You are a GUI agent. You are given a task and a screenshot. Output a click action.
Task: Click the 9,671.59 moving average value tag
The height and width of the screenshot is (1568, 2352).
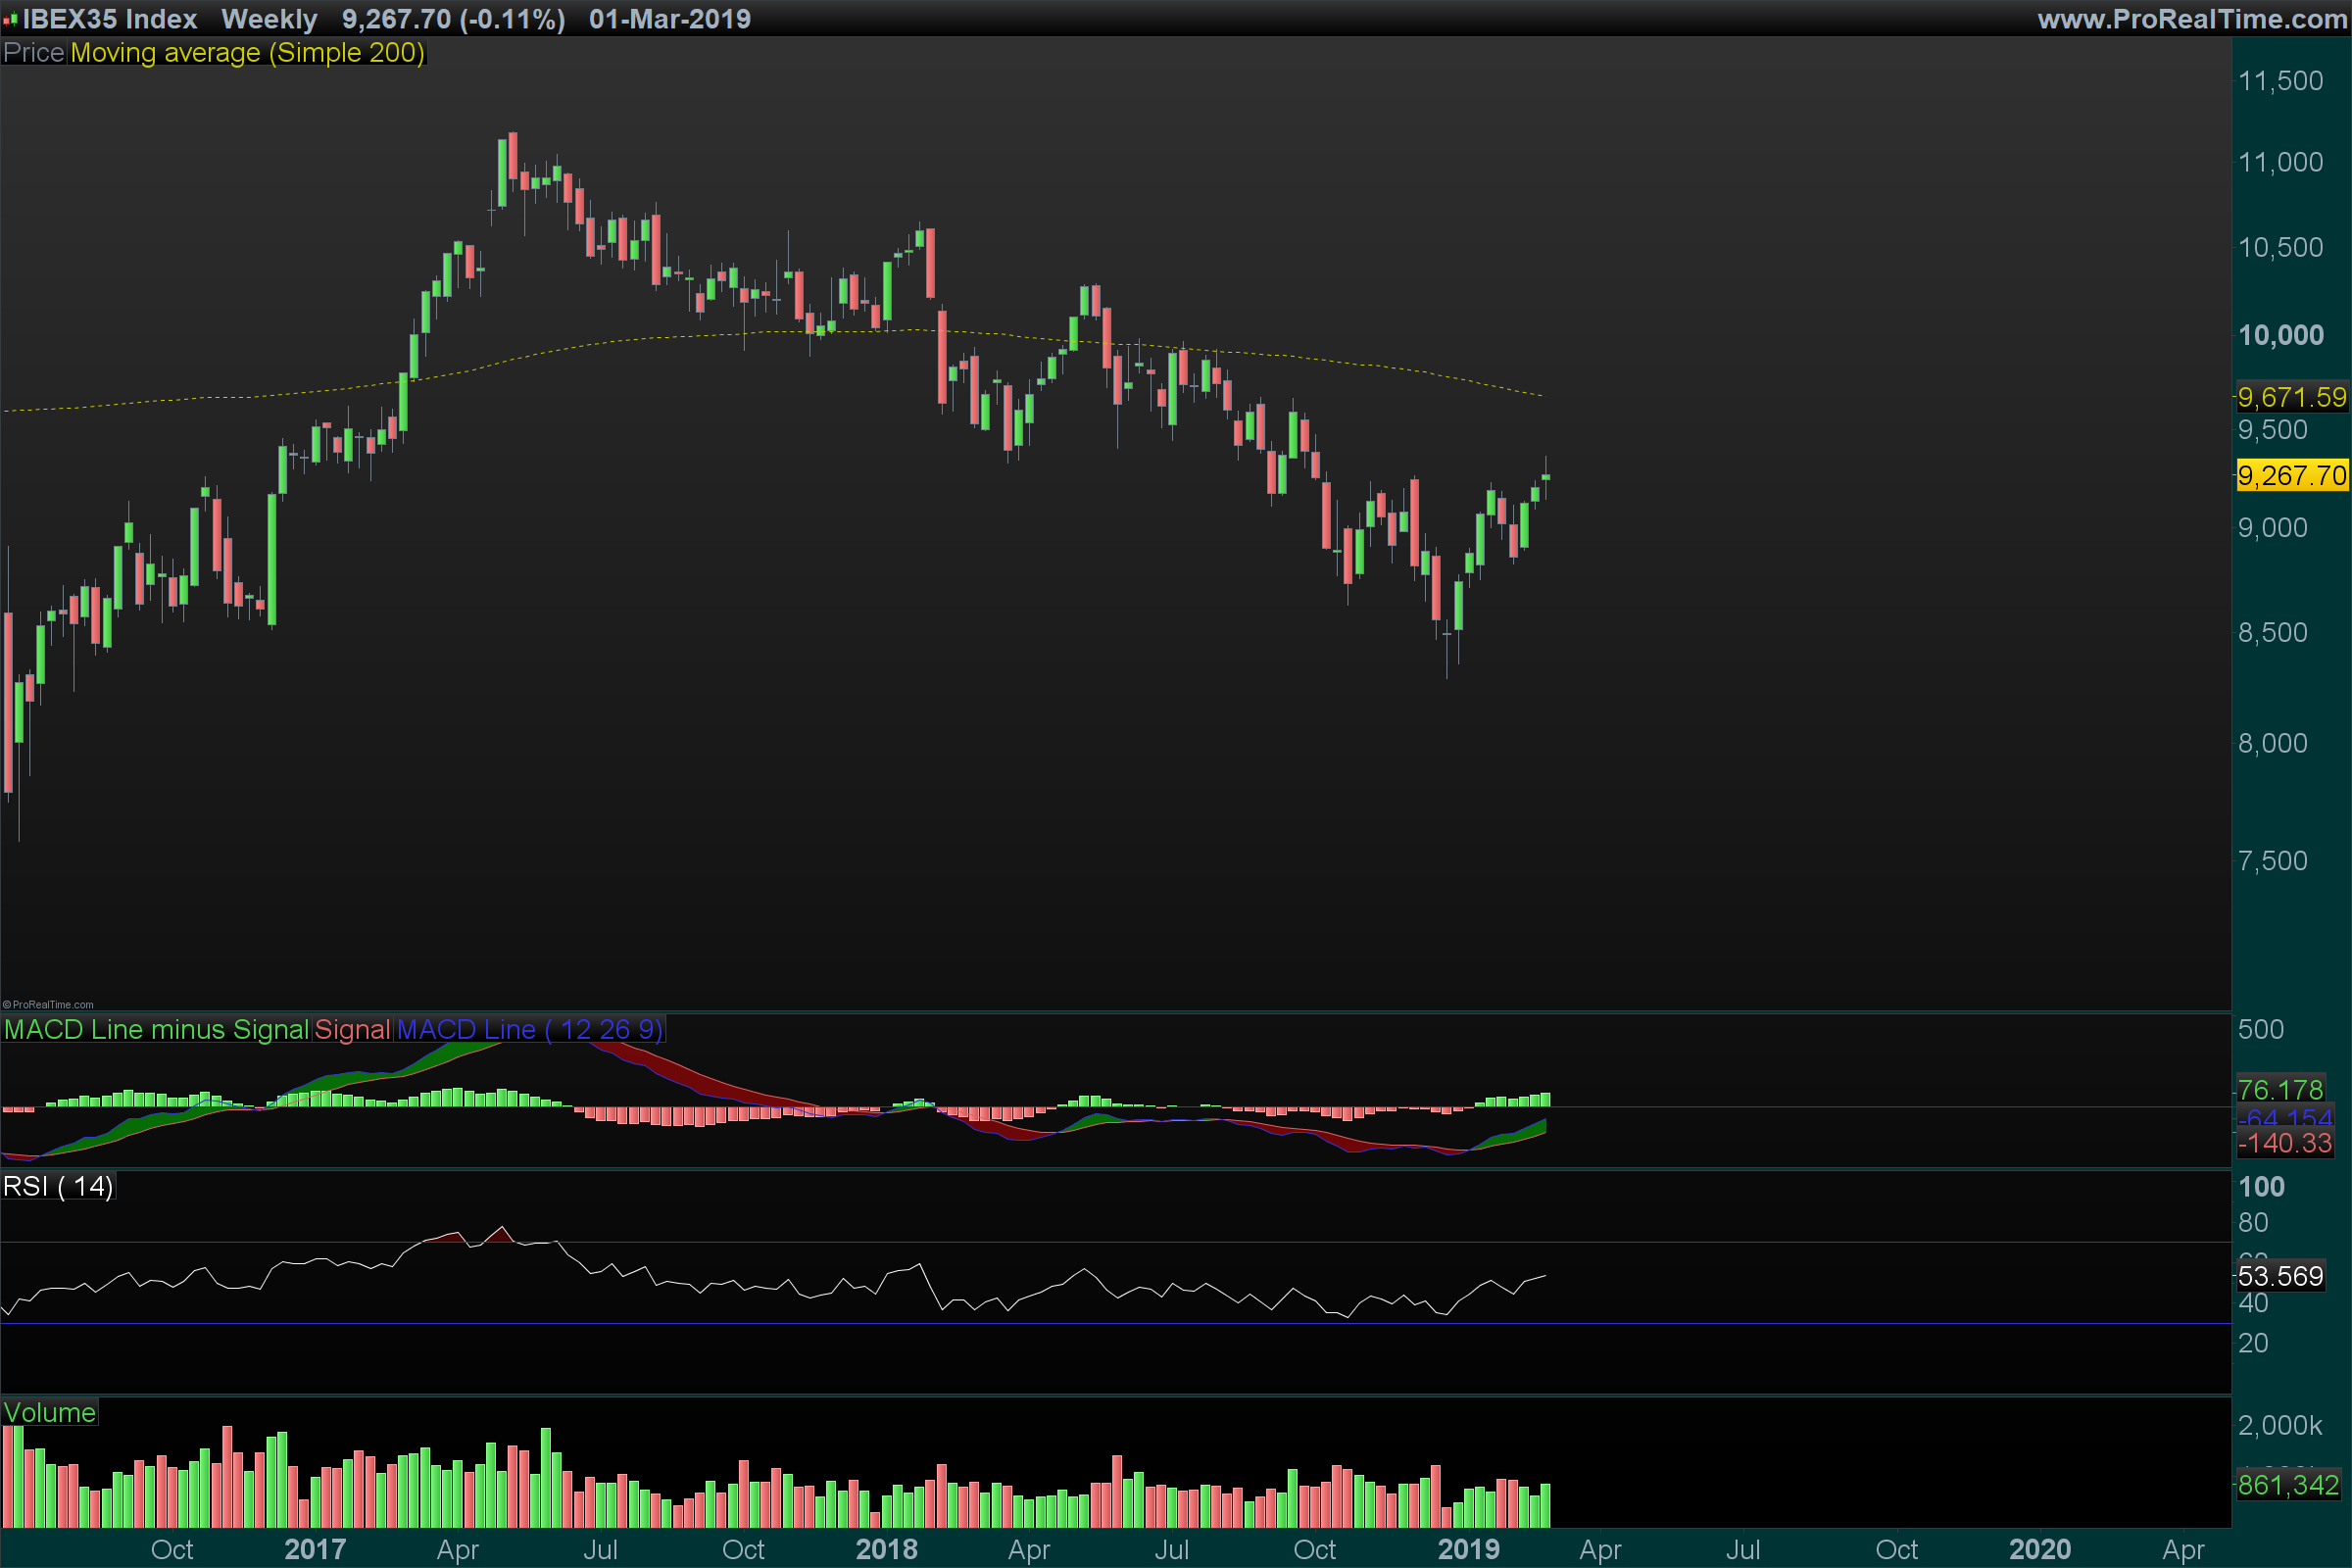[2291, 398]
